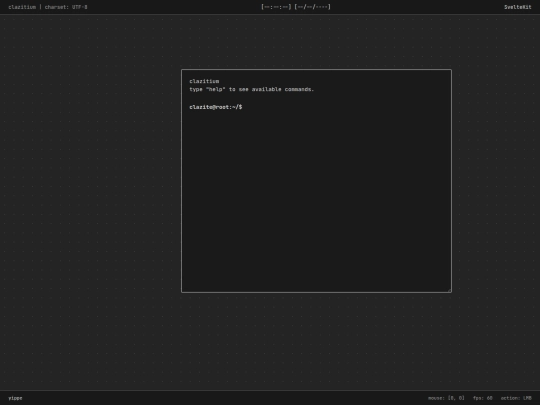The height and width of the screenshot is (405, 540).
Task: Click the action: LMB status indicator
Action: point(516,398)
